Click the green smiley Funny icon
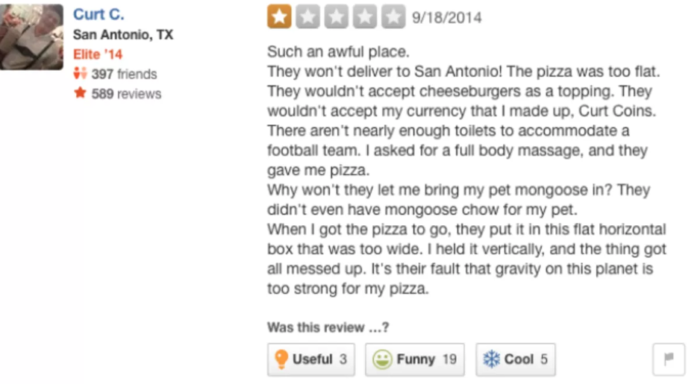The image size is (700, 384). (382, 359)
